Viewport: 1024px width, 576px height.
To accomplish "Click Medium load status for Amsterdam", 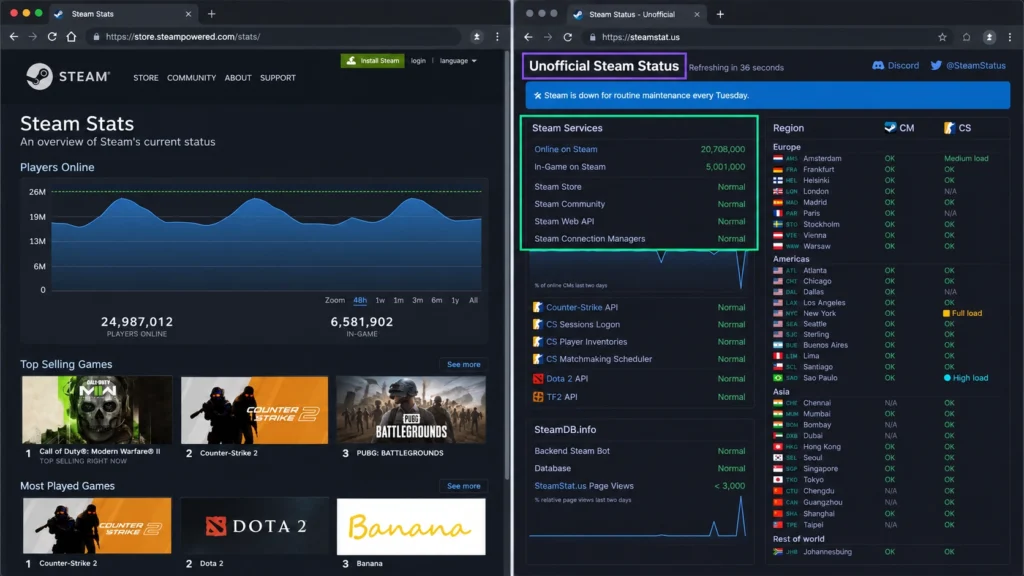I will 966,158.
